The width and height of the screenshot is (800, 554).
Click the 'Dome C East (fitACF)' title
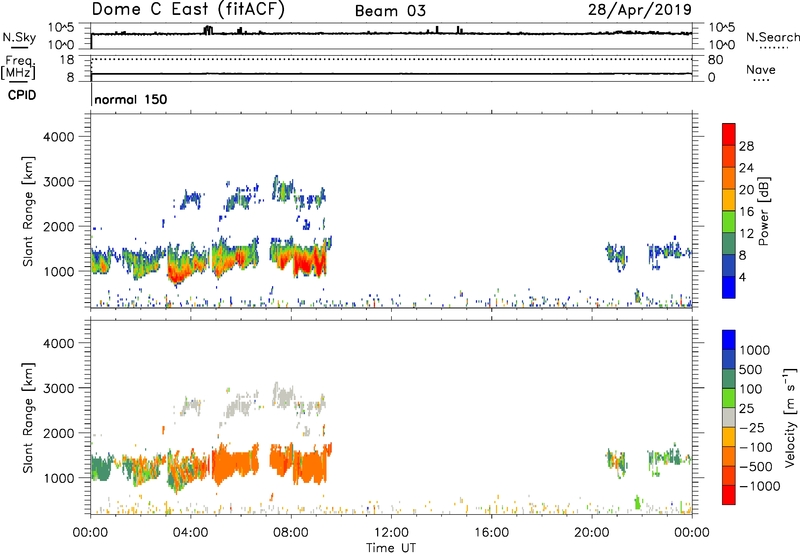coord(188,10)
